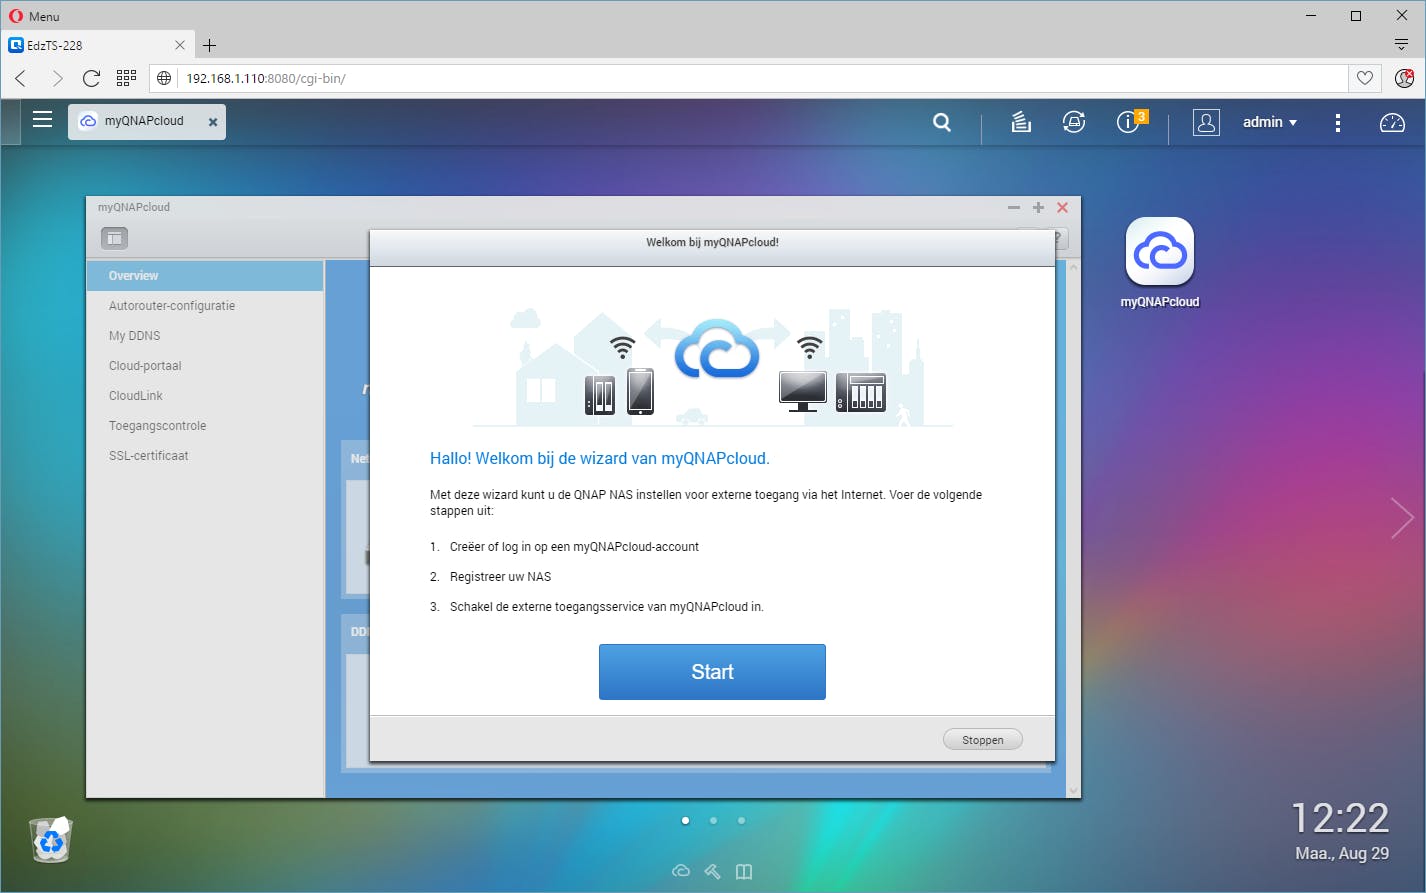The height and width of the screenshot is (893, 1426).
Task: Maximize the myQNAPcloud app window
Action: 1038,208
